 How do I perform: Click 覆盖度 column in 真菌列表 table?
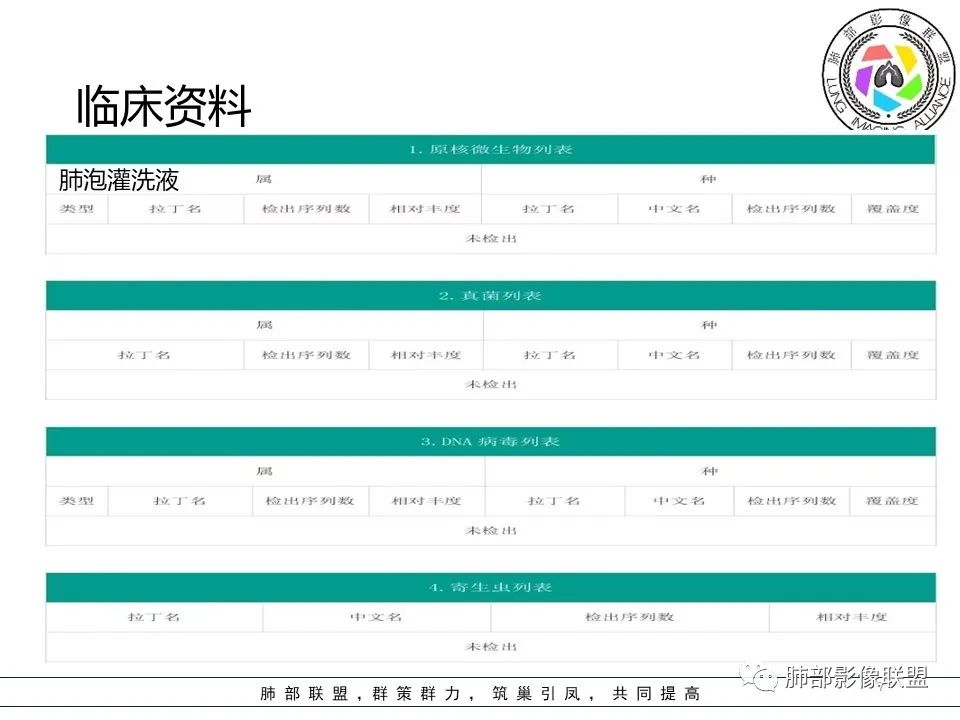click(x=893, y=355)
